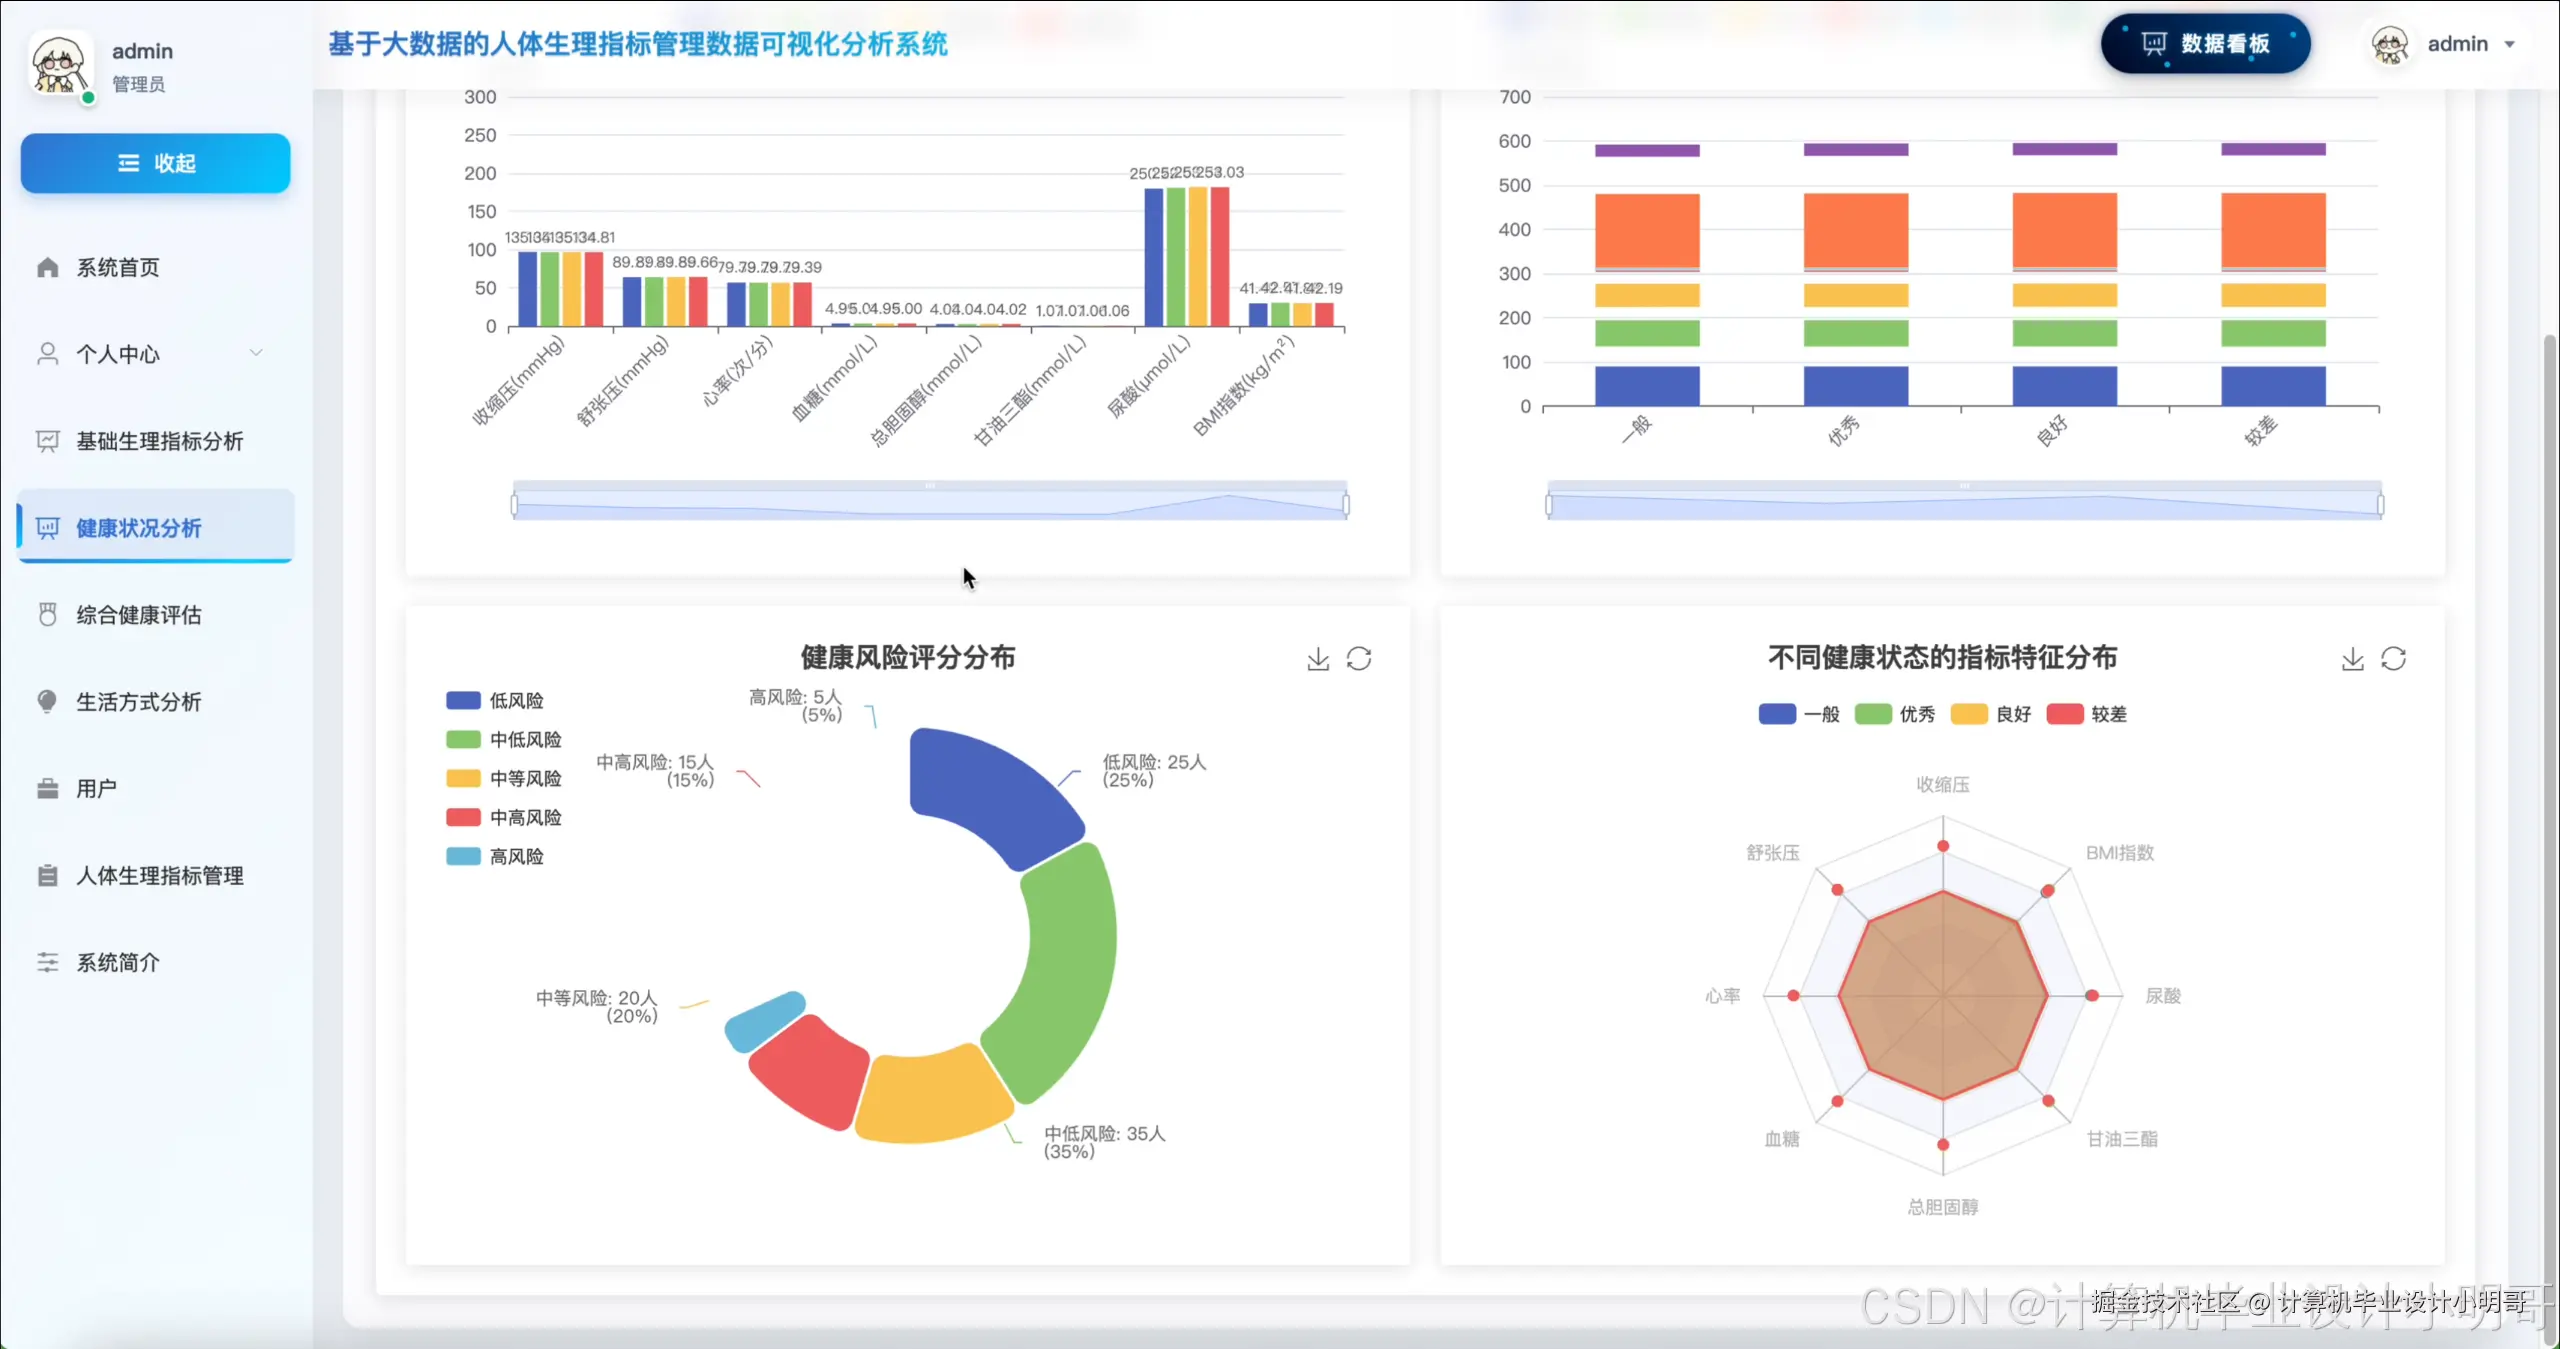2560x1349 pixels.
Task: Open the 数据看板 dashboard button
Action: (x=2205, y=44)
